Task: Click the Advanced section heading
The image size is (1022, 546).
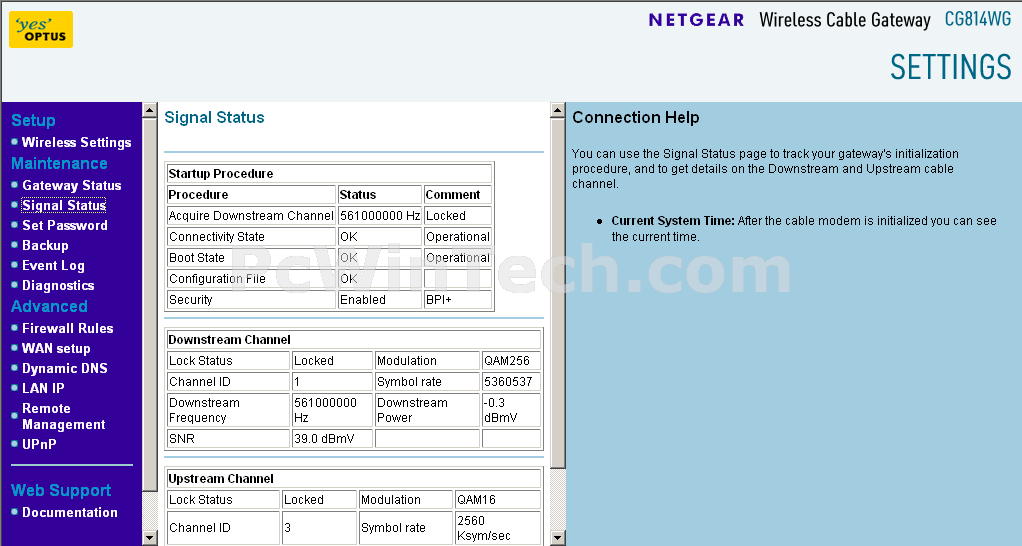Action: tap(49, 306)
